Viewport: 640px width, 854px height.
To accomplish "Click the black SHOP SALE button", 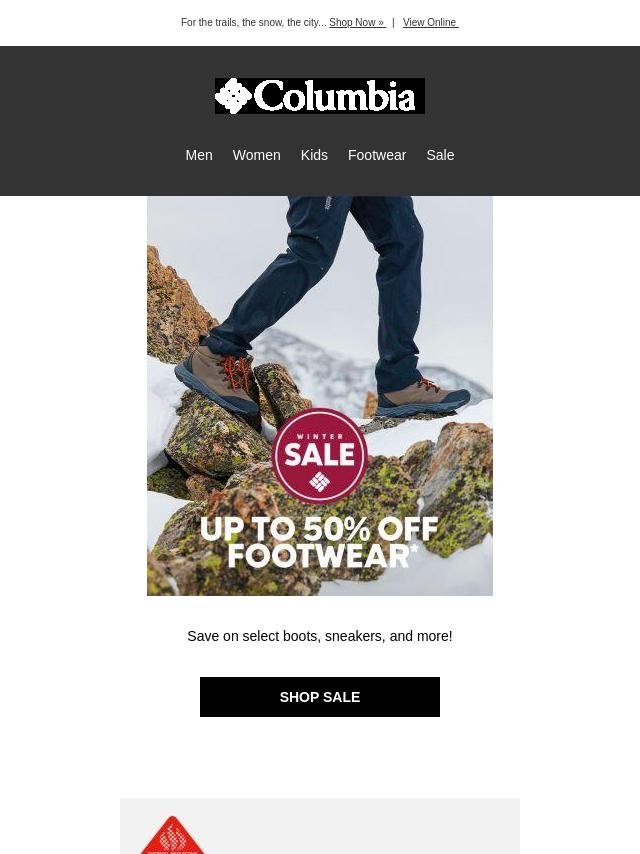I will coord(320,697).
